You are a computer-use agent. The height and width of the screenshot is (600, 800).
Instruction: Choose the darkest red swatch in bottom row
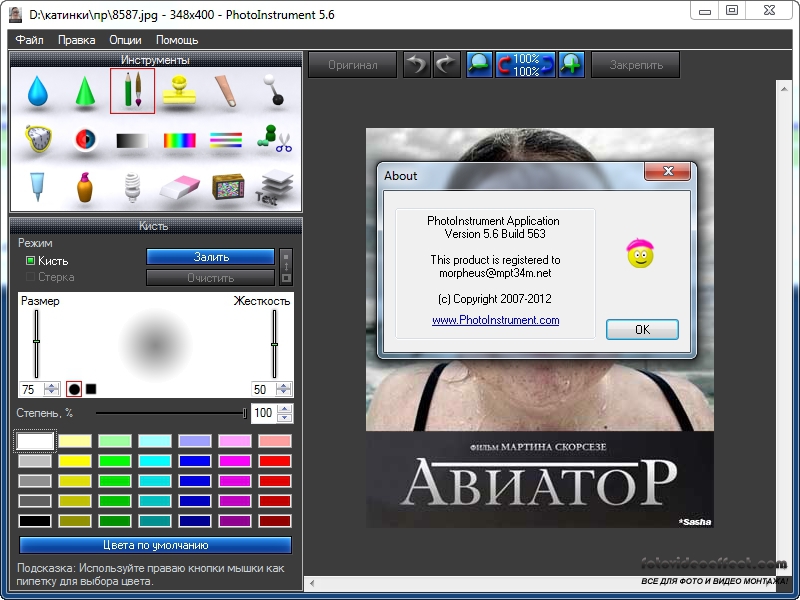coord(274,521)
